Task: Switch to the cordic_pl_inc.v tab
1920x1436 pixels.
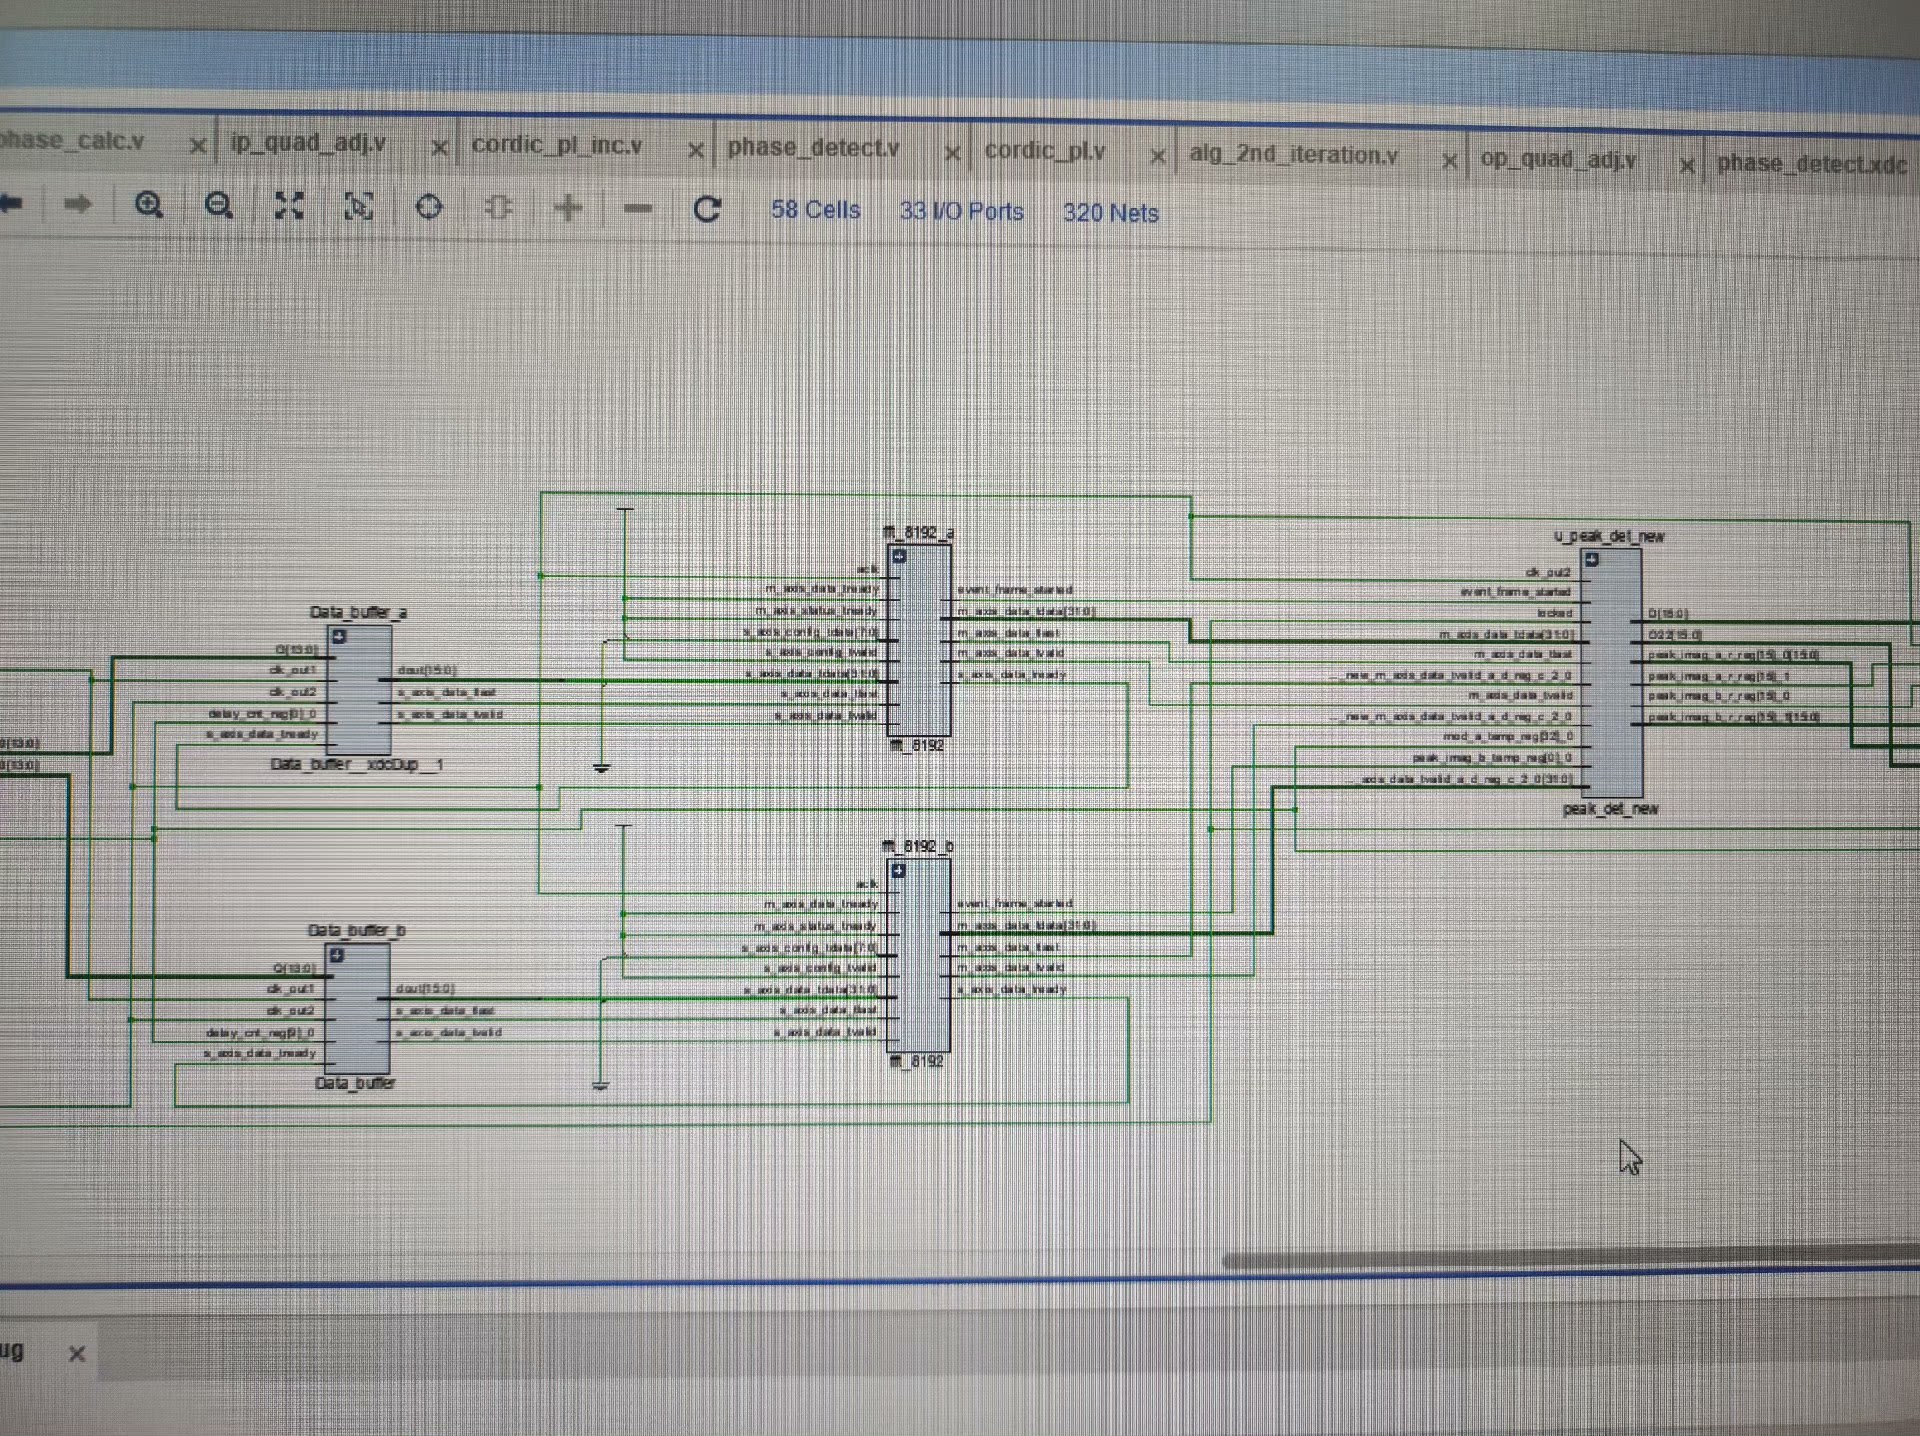Action: tap(556, 145)
